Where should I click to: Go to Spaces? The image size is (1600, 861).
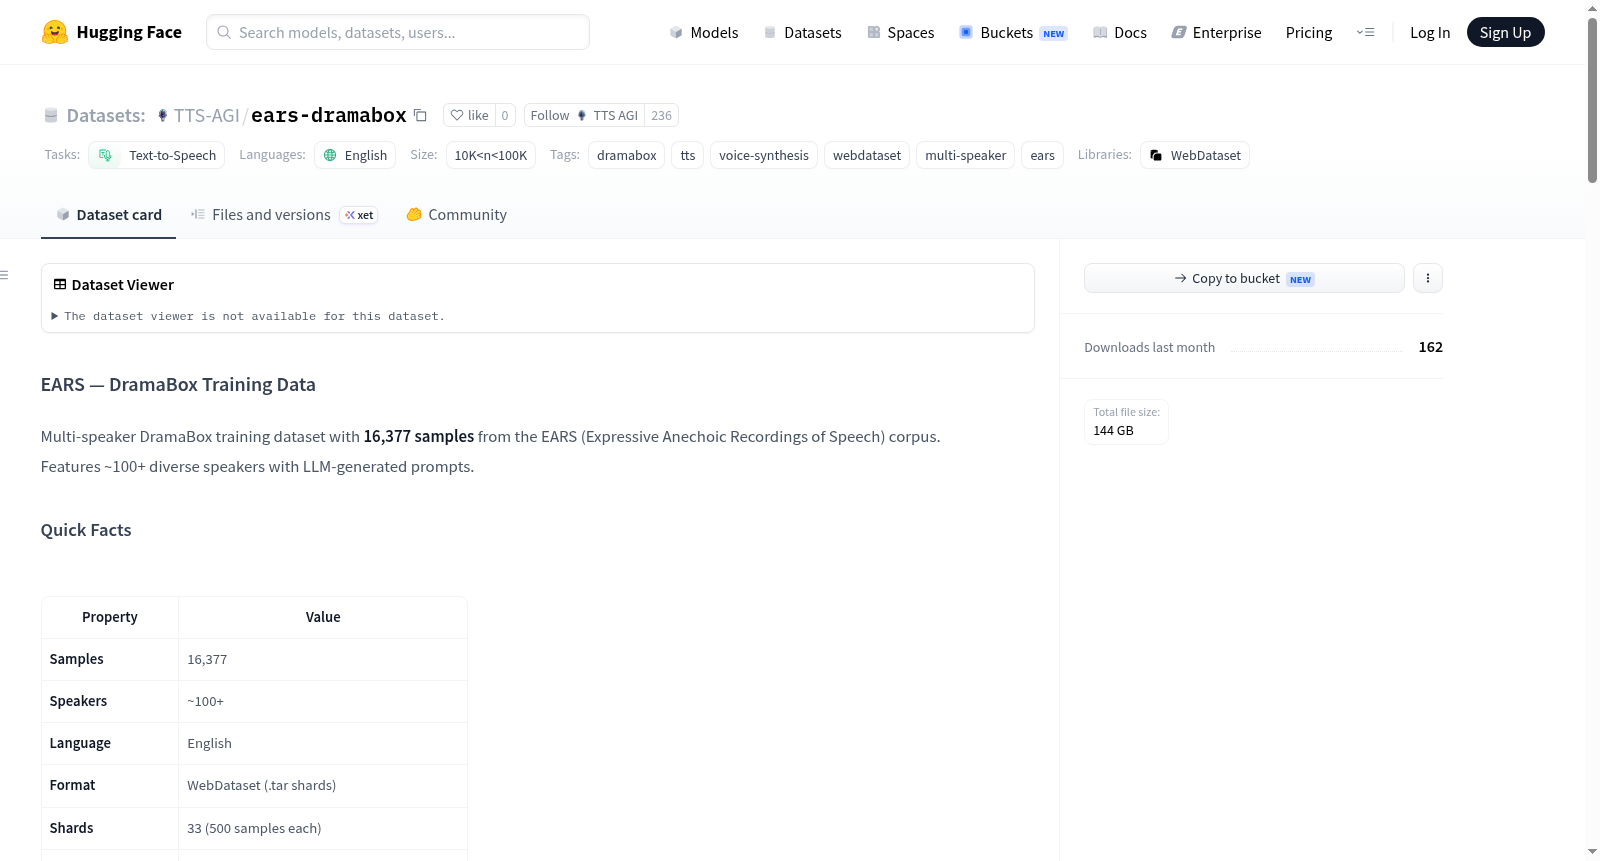click(901, 33)
